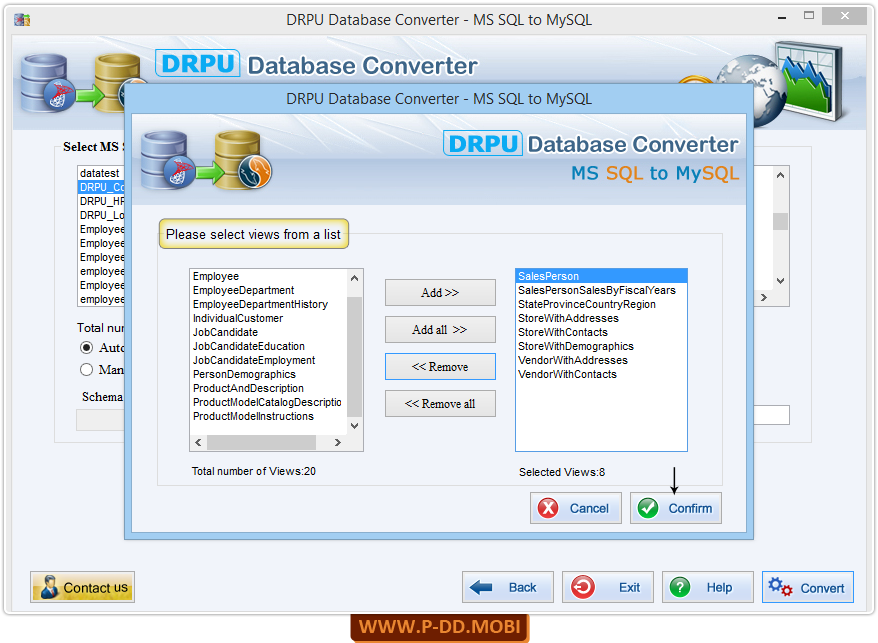
Task: Click up arrow of main window list scrollbar
Action: click(x=781, y=175)
